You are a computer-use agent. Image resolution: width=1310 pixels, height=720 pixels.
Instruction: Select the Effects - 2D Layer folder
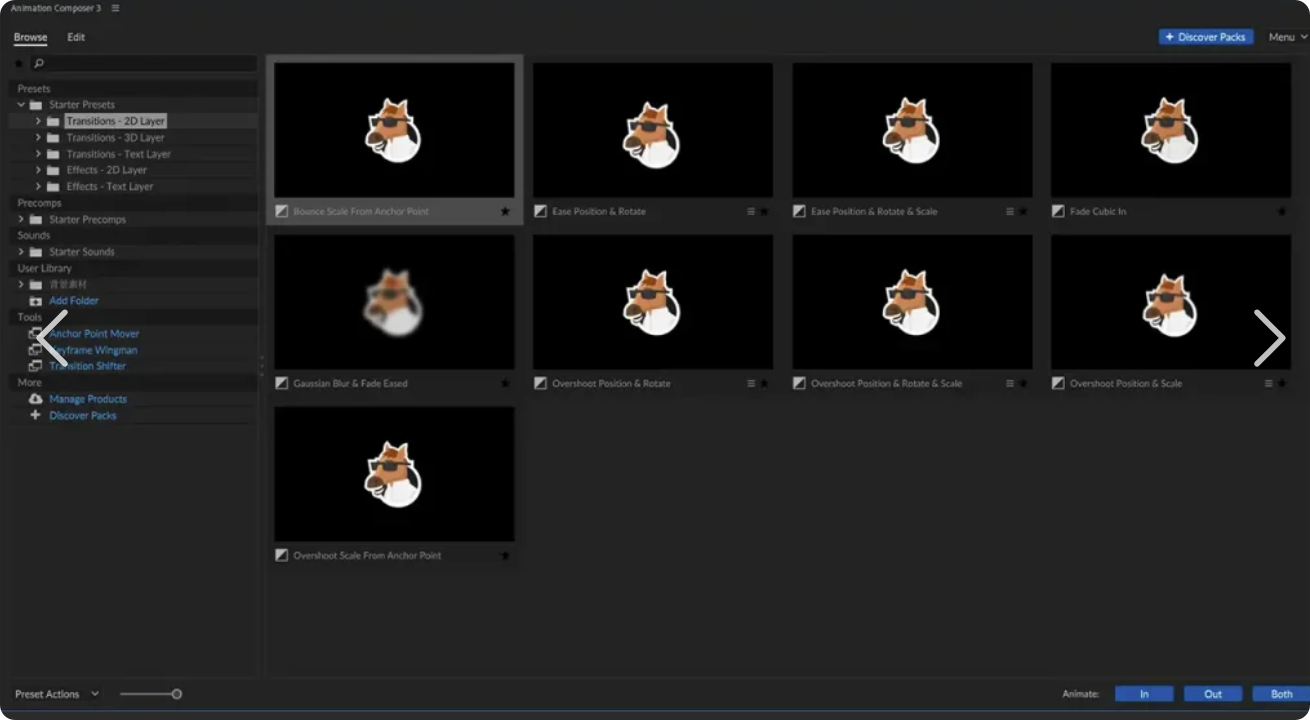pos(107,170)
